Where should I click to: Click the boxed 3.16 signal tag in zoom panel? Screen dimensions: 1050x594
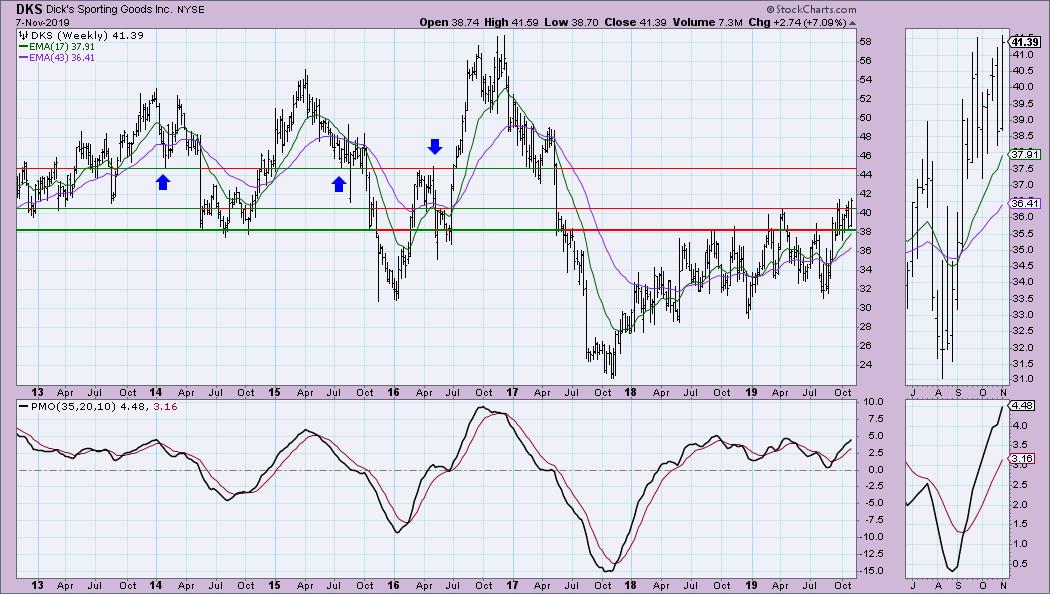click(x=1023, y=459)
